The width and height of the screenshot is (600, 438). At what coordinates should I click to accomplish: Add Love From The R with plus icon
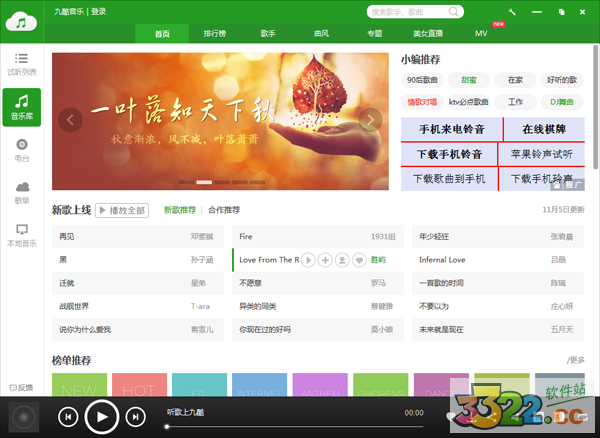(325, 260)
